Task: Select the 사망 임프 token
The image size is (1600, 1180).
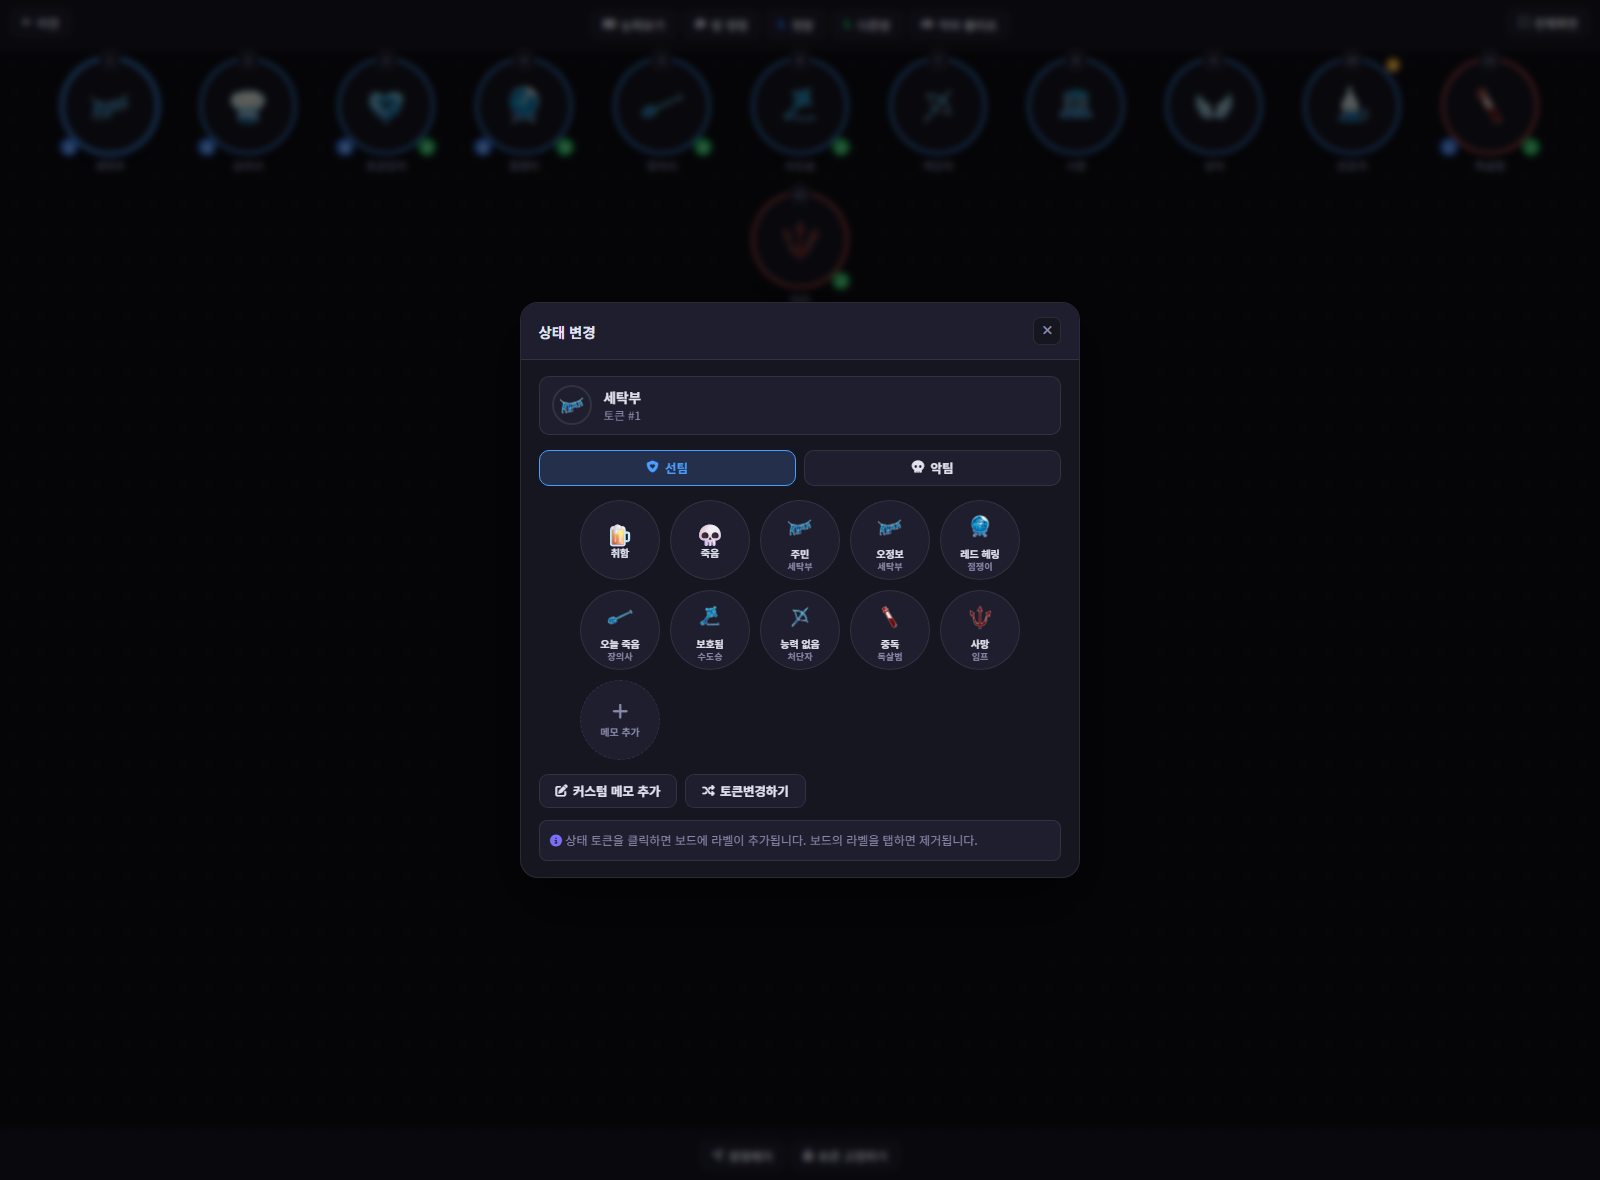Action: coord(980,630)
